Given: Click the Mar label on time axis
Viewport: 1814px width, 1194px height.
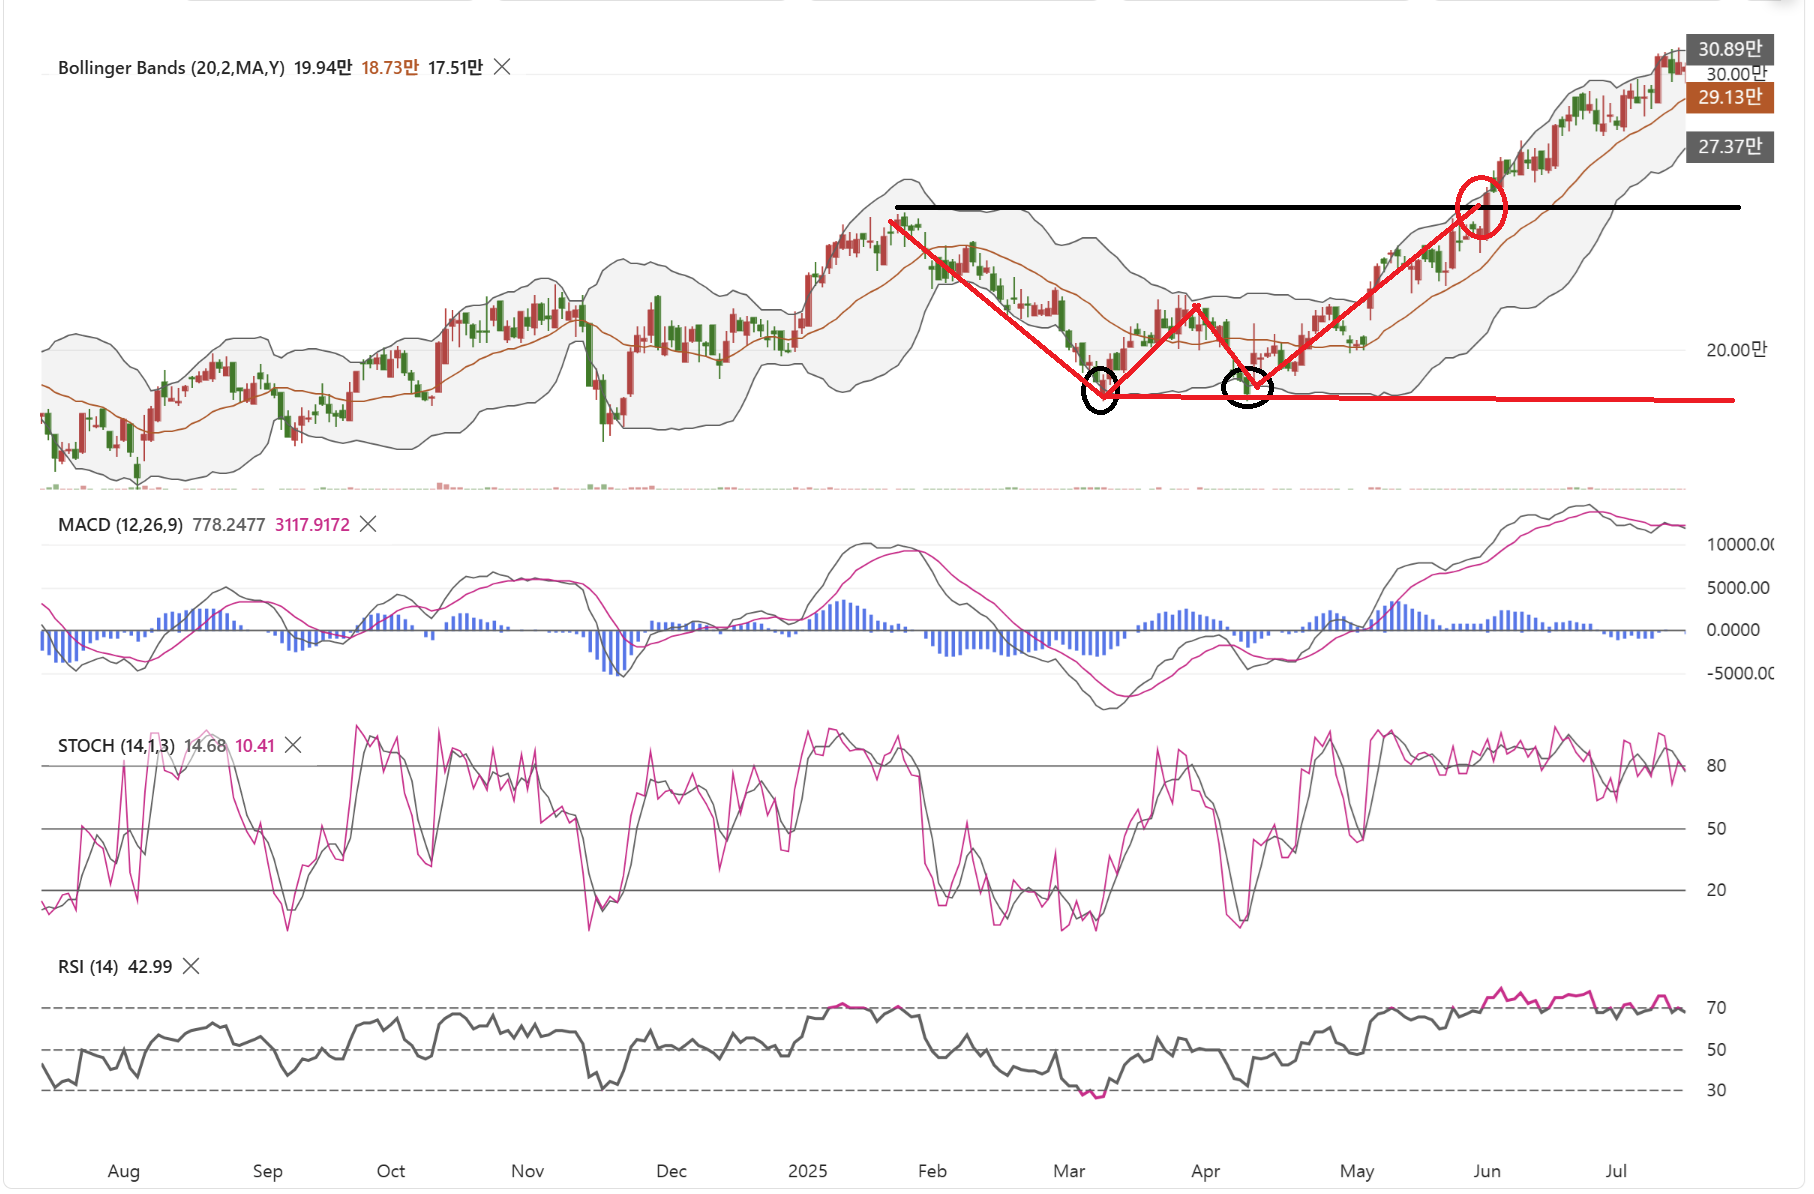Looking at the screenshot, I should click(1069, 1170).
